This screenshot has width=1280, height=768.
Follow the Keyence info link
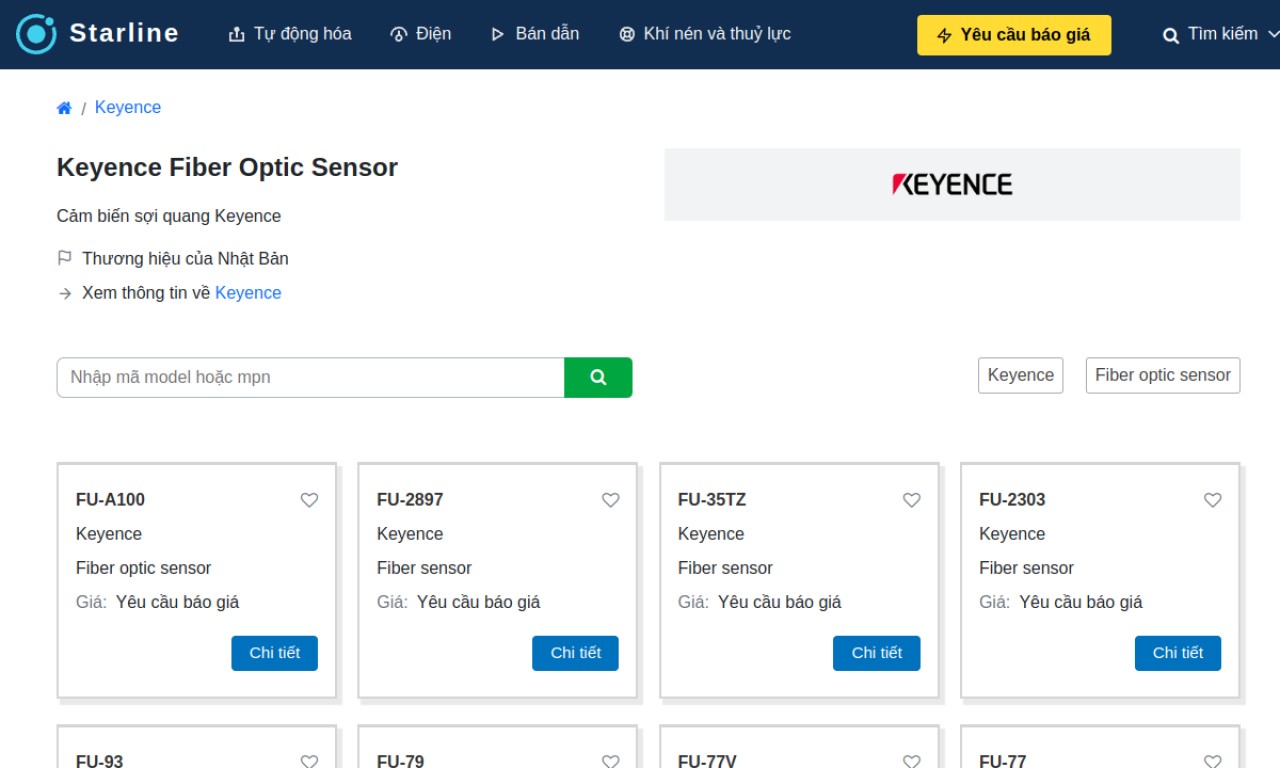pos(248,293)
